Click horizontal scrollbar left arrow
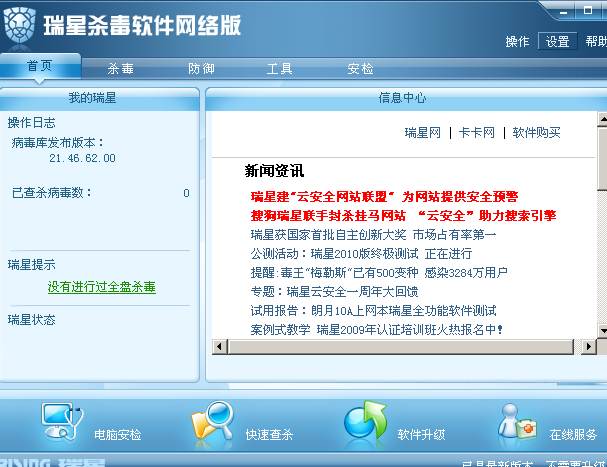 [x=219, y=346]
